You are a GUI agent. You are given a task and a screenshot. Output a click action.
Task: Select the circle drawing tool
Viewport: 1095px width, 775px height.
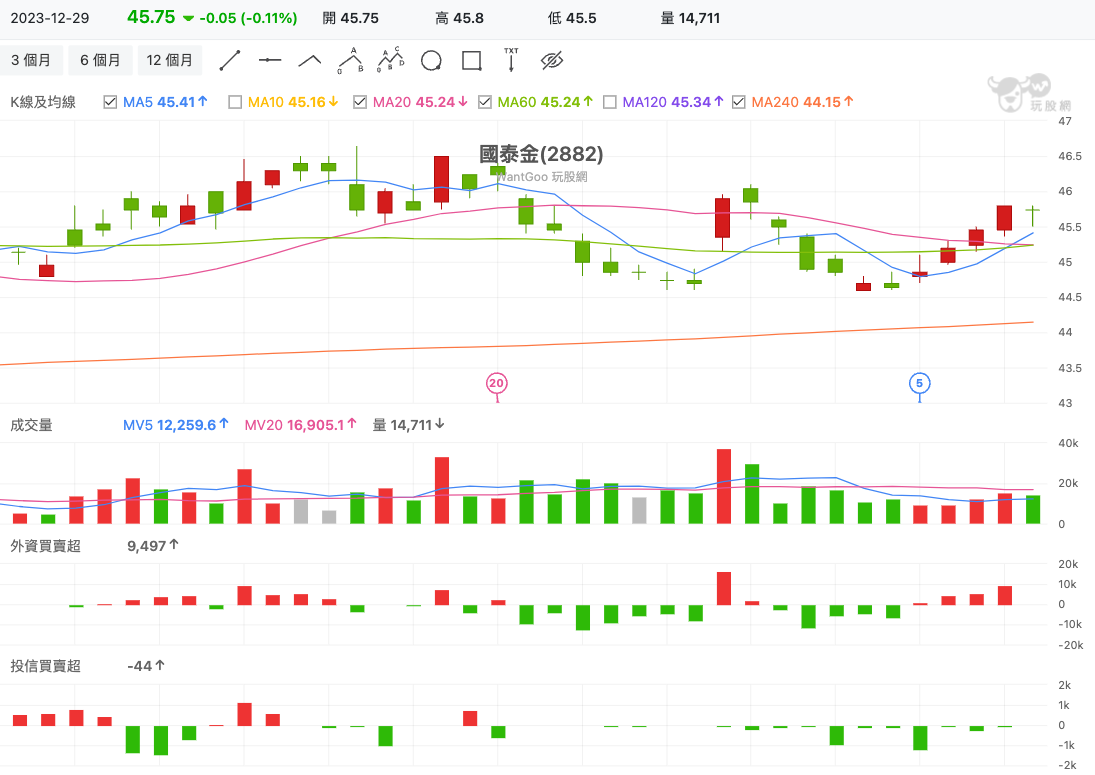431,61
